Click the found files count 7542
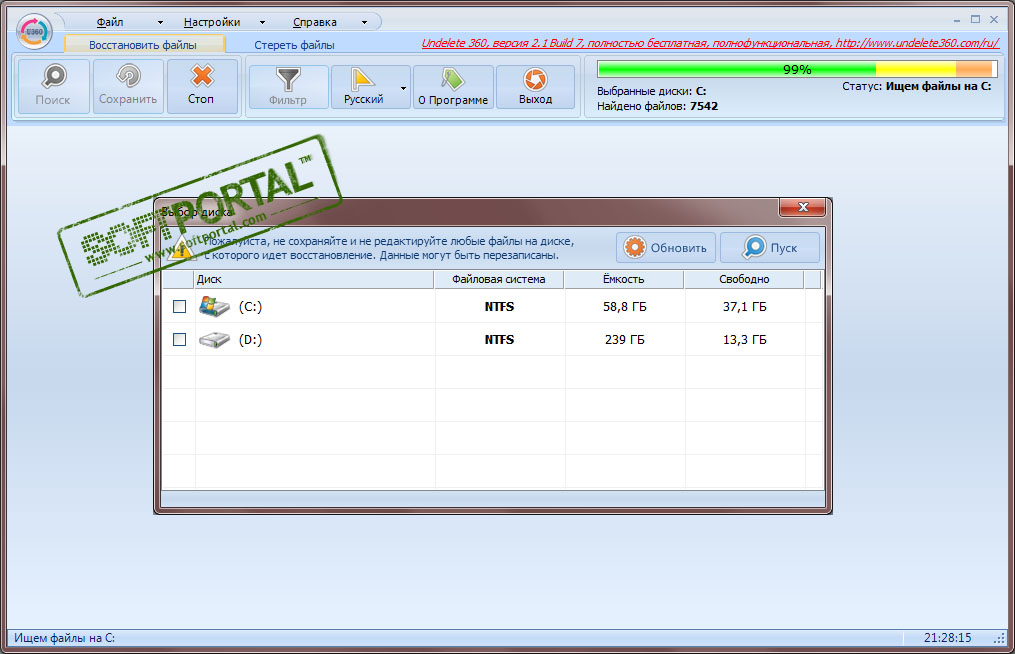This screenshot has height=654, width=1015. coord(704,106)
